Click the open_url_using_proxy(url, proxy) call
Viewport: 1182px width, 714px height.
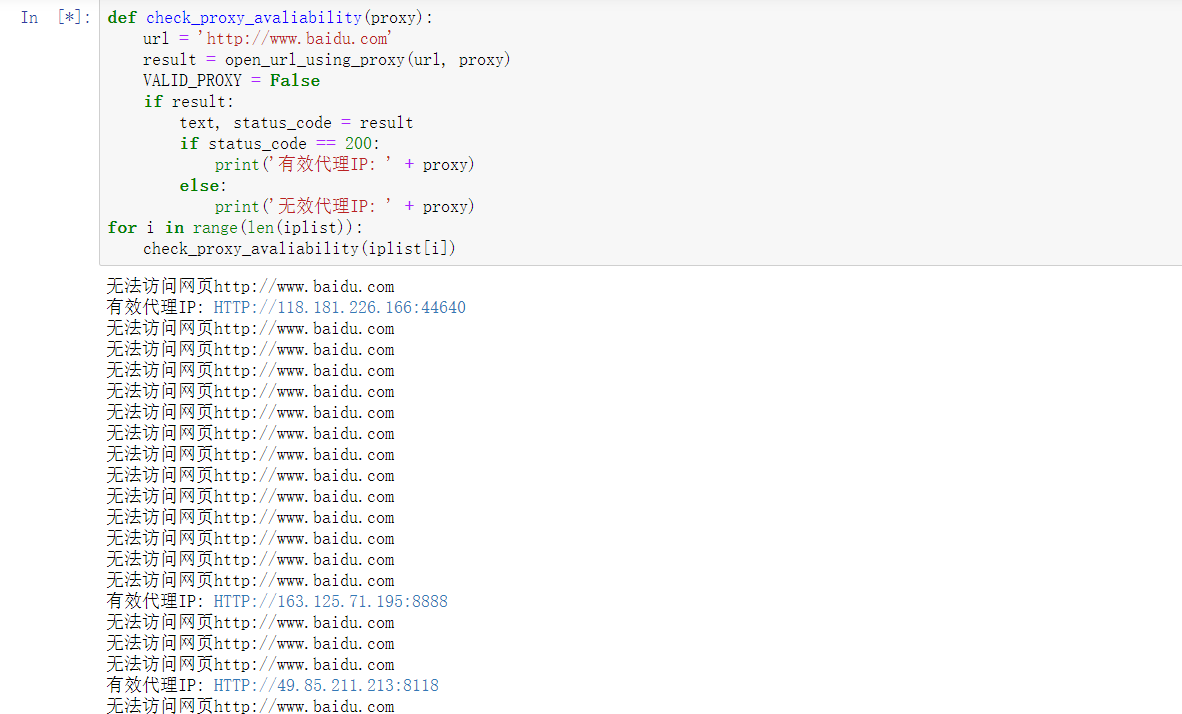368,60
